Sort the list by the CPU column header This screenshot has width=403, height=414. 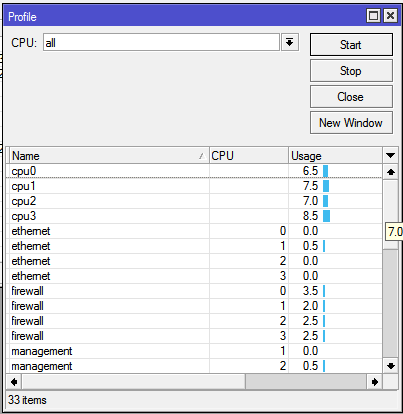coord(249,156)
